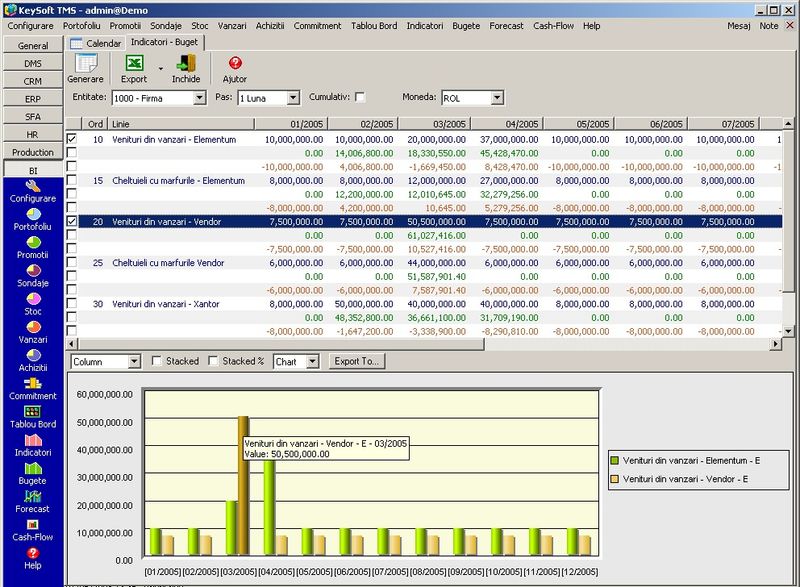Click Note in the menu bar
The width and height of the screenshot is (800, 587).
[768, 25]
